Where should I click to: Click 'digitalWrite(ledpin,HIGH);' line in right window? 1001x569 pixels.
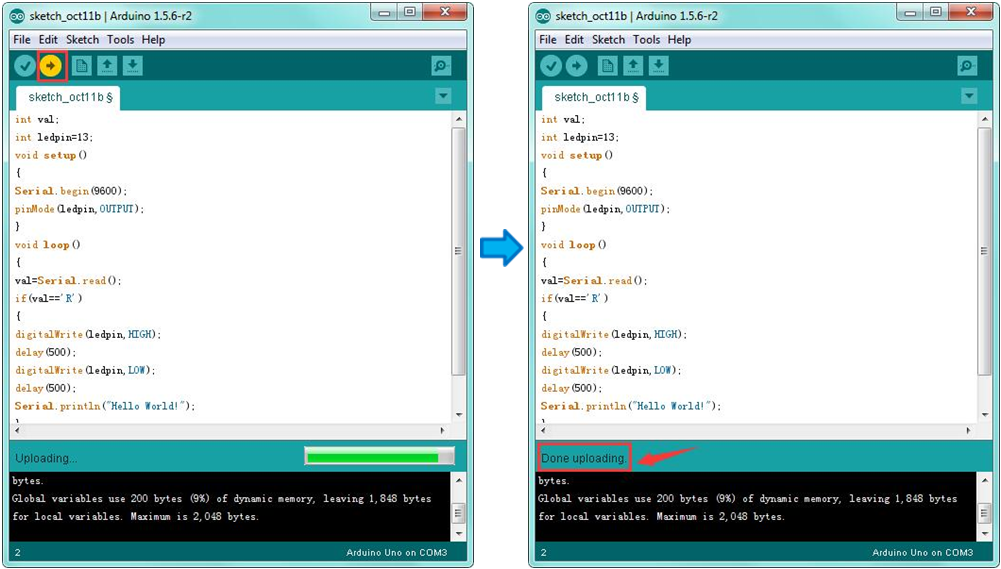[x=613, y=334]
